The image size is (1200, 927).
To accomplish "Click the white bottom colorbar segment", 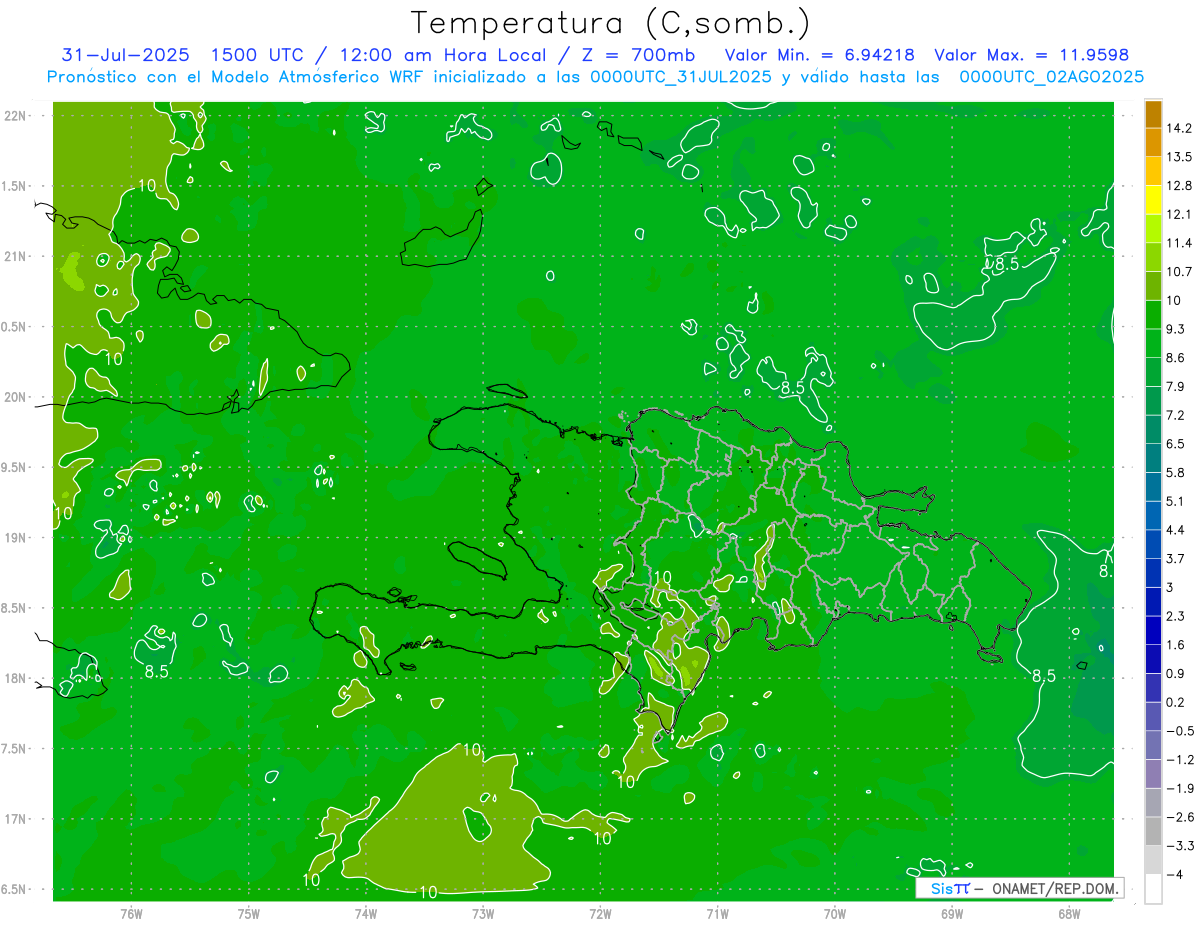I will tap(1153, 889).
